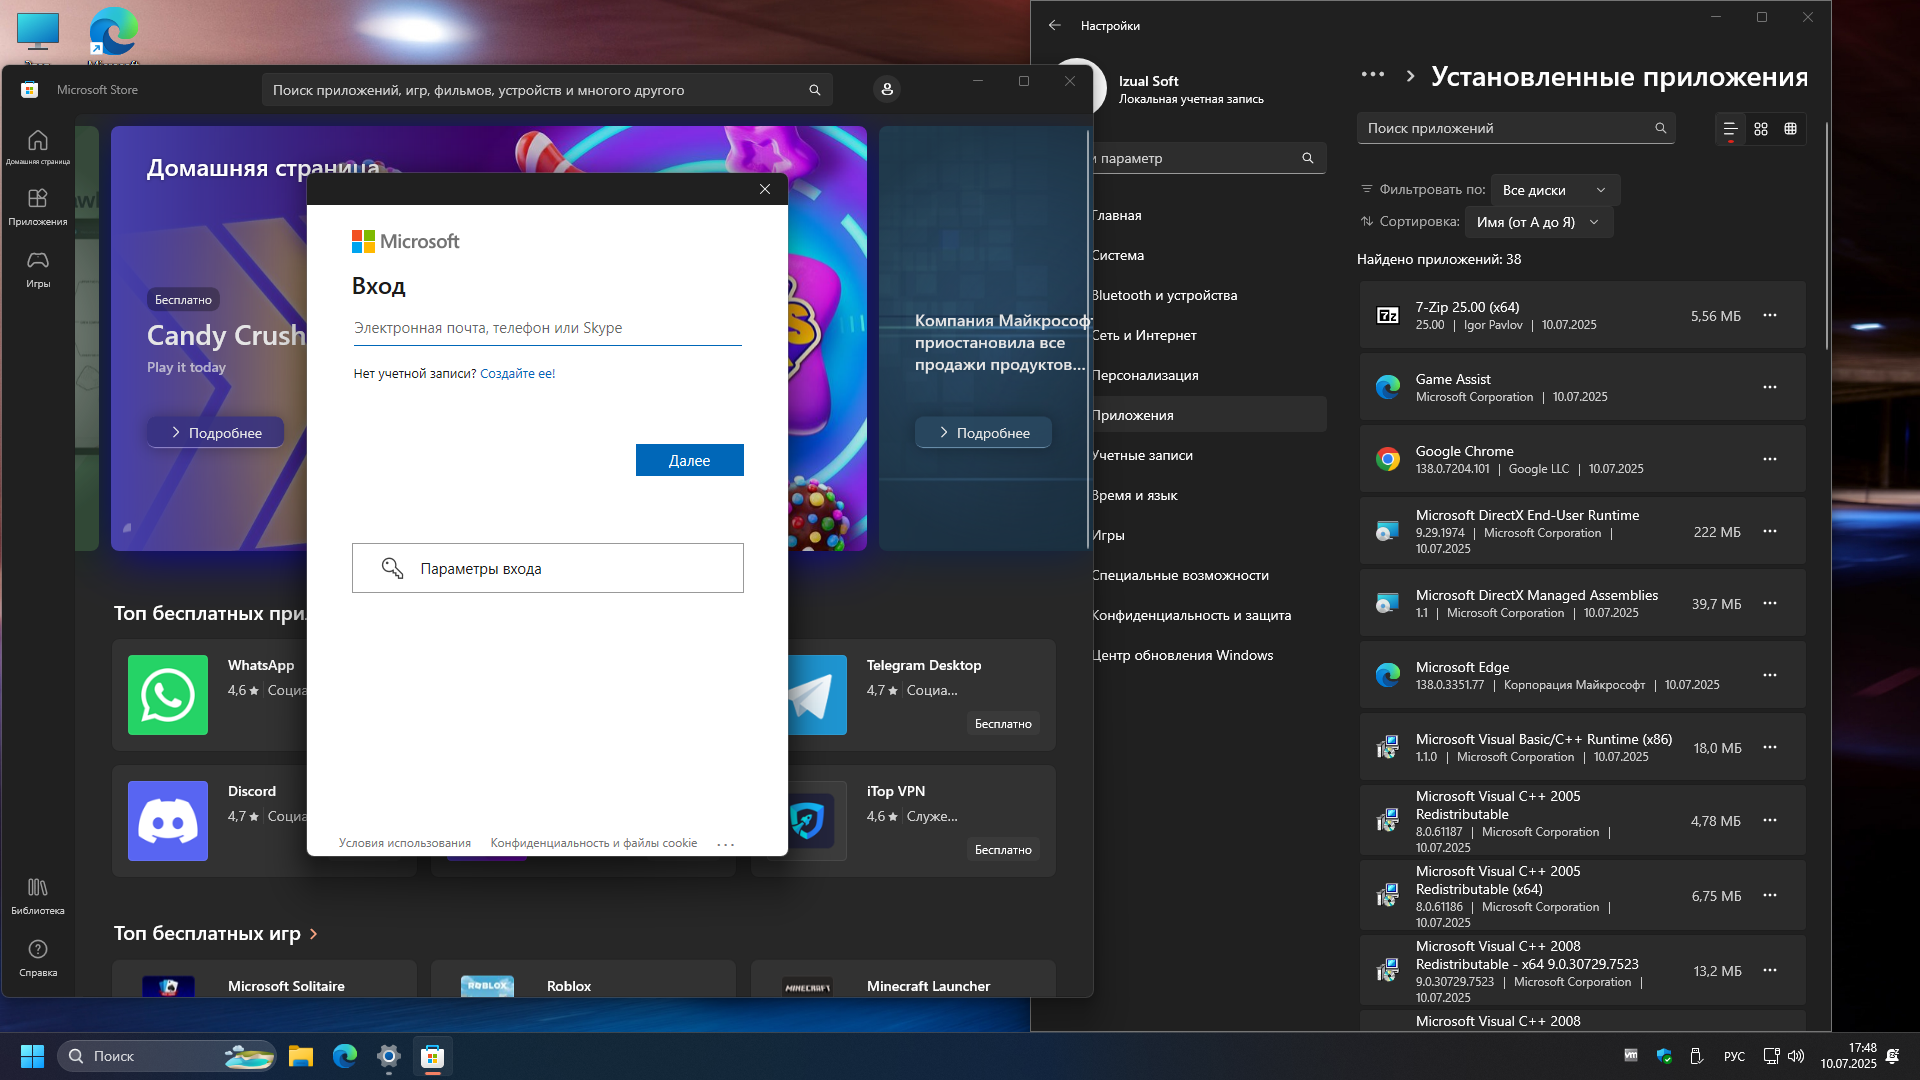The image size is (1920, 1080).
Task: Open the sign-in dialog's more options dots
Action: [x=726, y=844]
